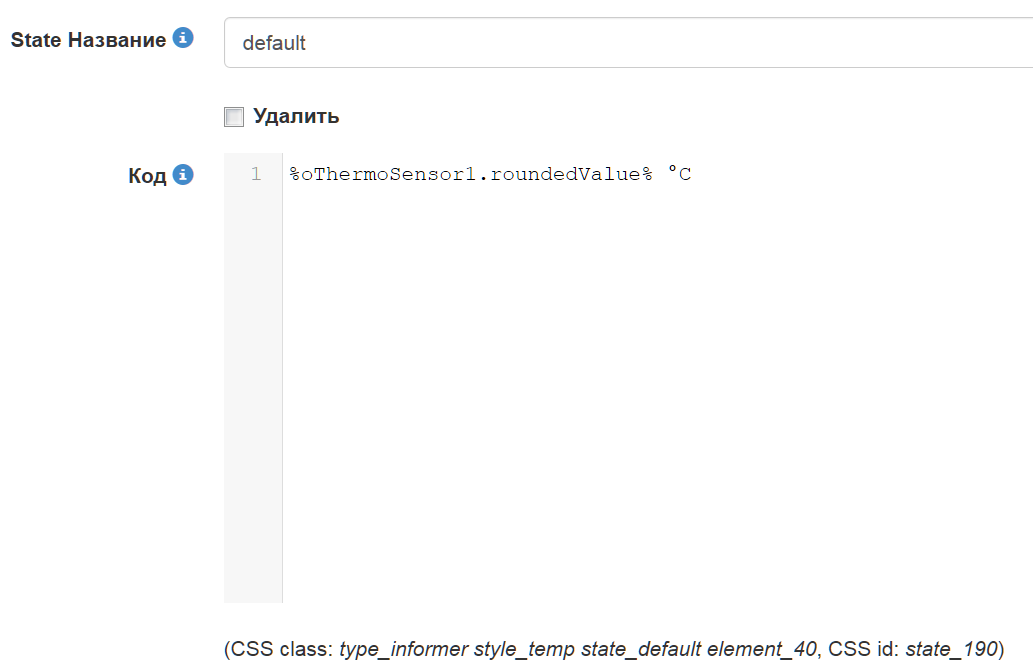Image resolution: width=1033 pixels, height=672 pixels.
Task: Place cursor after °C in code
Action: [693, 174]
